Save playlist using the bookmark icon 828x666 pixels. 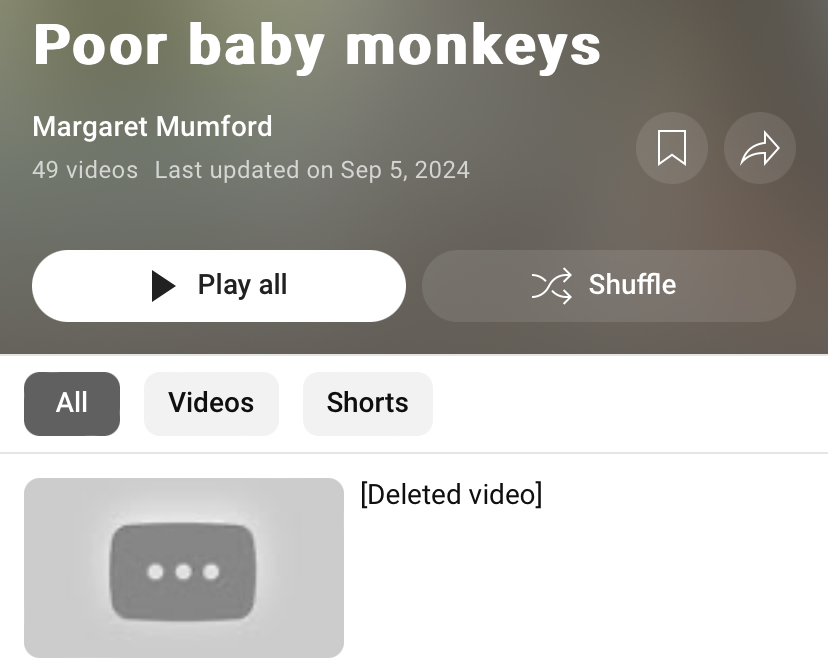672,148
